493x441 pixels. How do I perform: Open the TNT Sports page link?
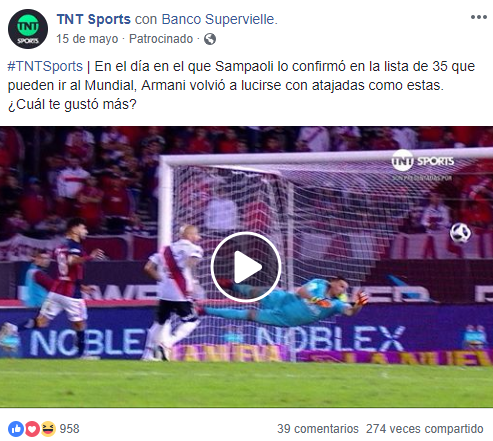(94, 19)
